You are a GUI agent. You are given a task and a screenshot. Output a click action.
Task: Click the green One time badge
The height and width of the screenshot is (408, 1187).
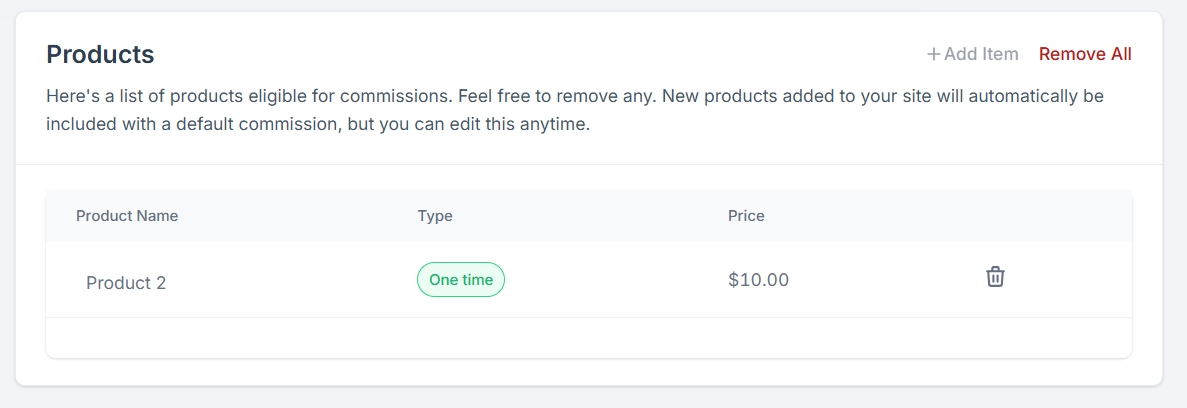(461, 280)
